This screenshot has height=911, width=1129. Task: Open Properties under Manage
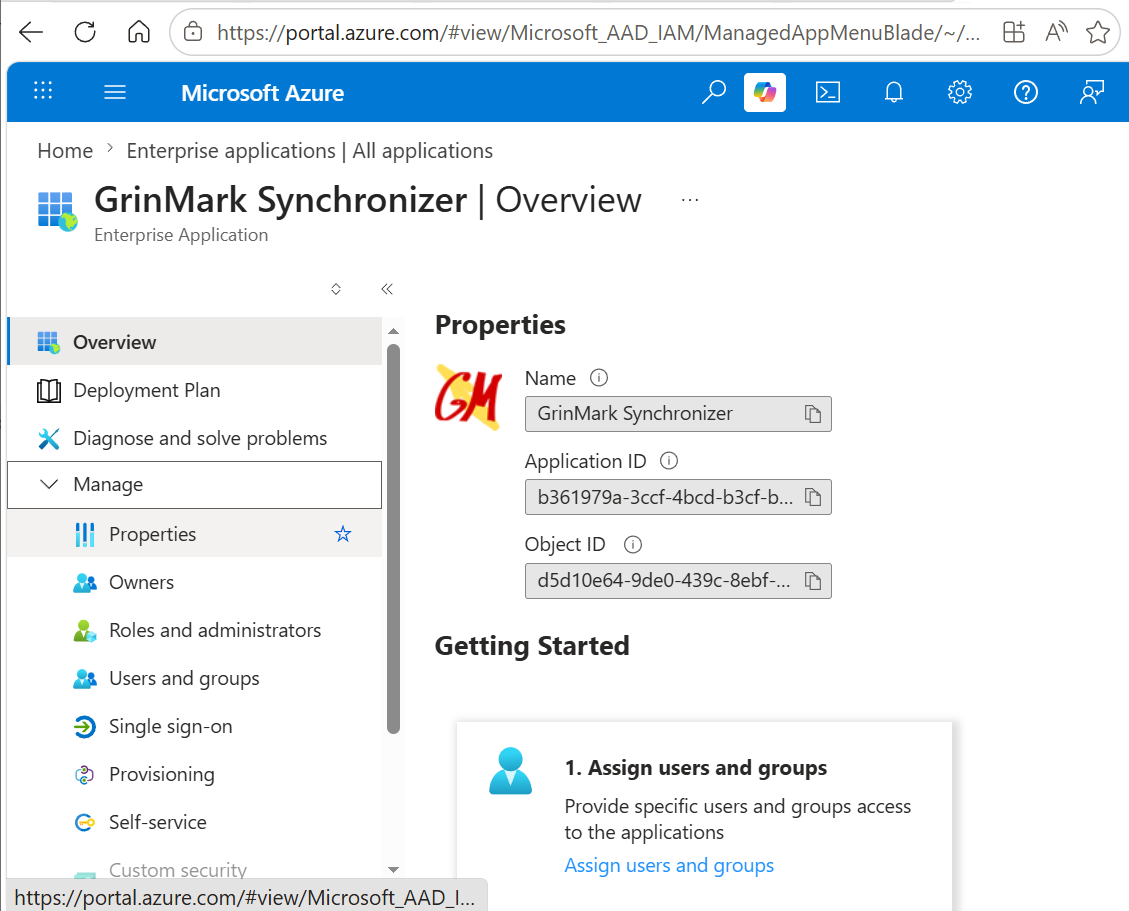click(194, 534)
